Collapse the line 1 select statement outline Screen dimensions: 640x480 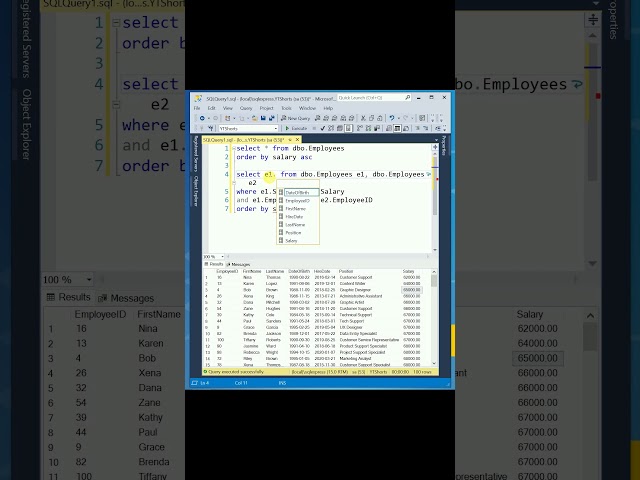coord(233,148)
